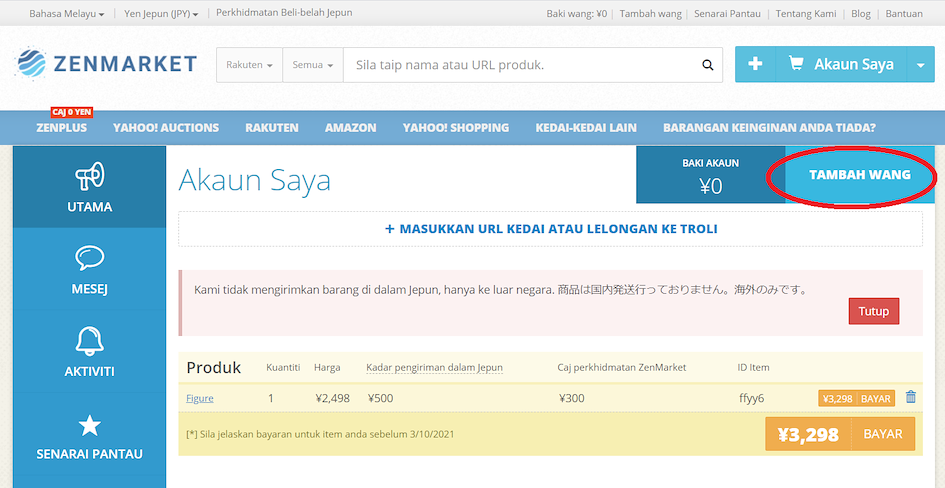Click the red Tutup button
The height and width of the screenshot is (488, 945).
point(873,311)
